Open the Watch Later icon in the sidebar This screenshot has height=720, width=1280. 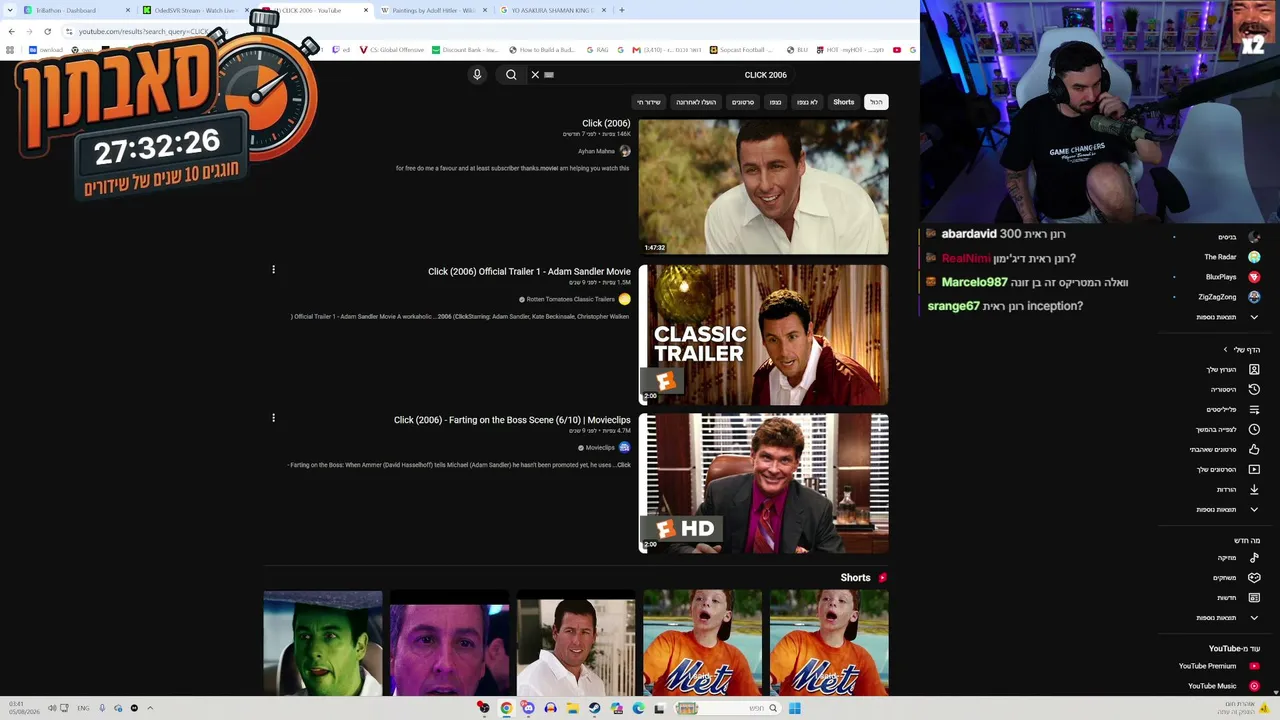tap(1254, 430)
